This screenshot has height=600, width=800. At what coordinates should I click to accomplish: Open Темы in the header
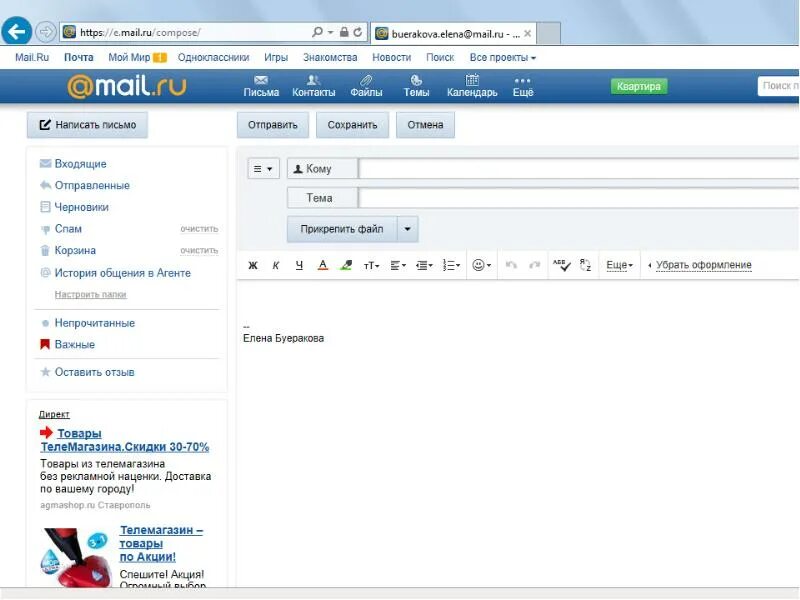(416, 86)
